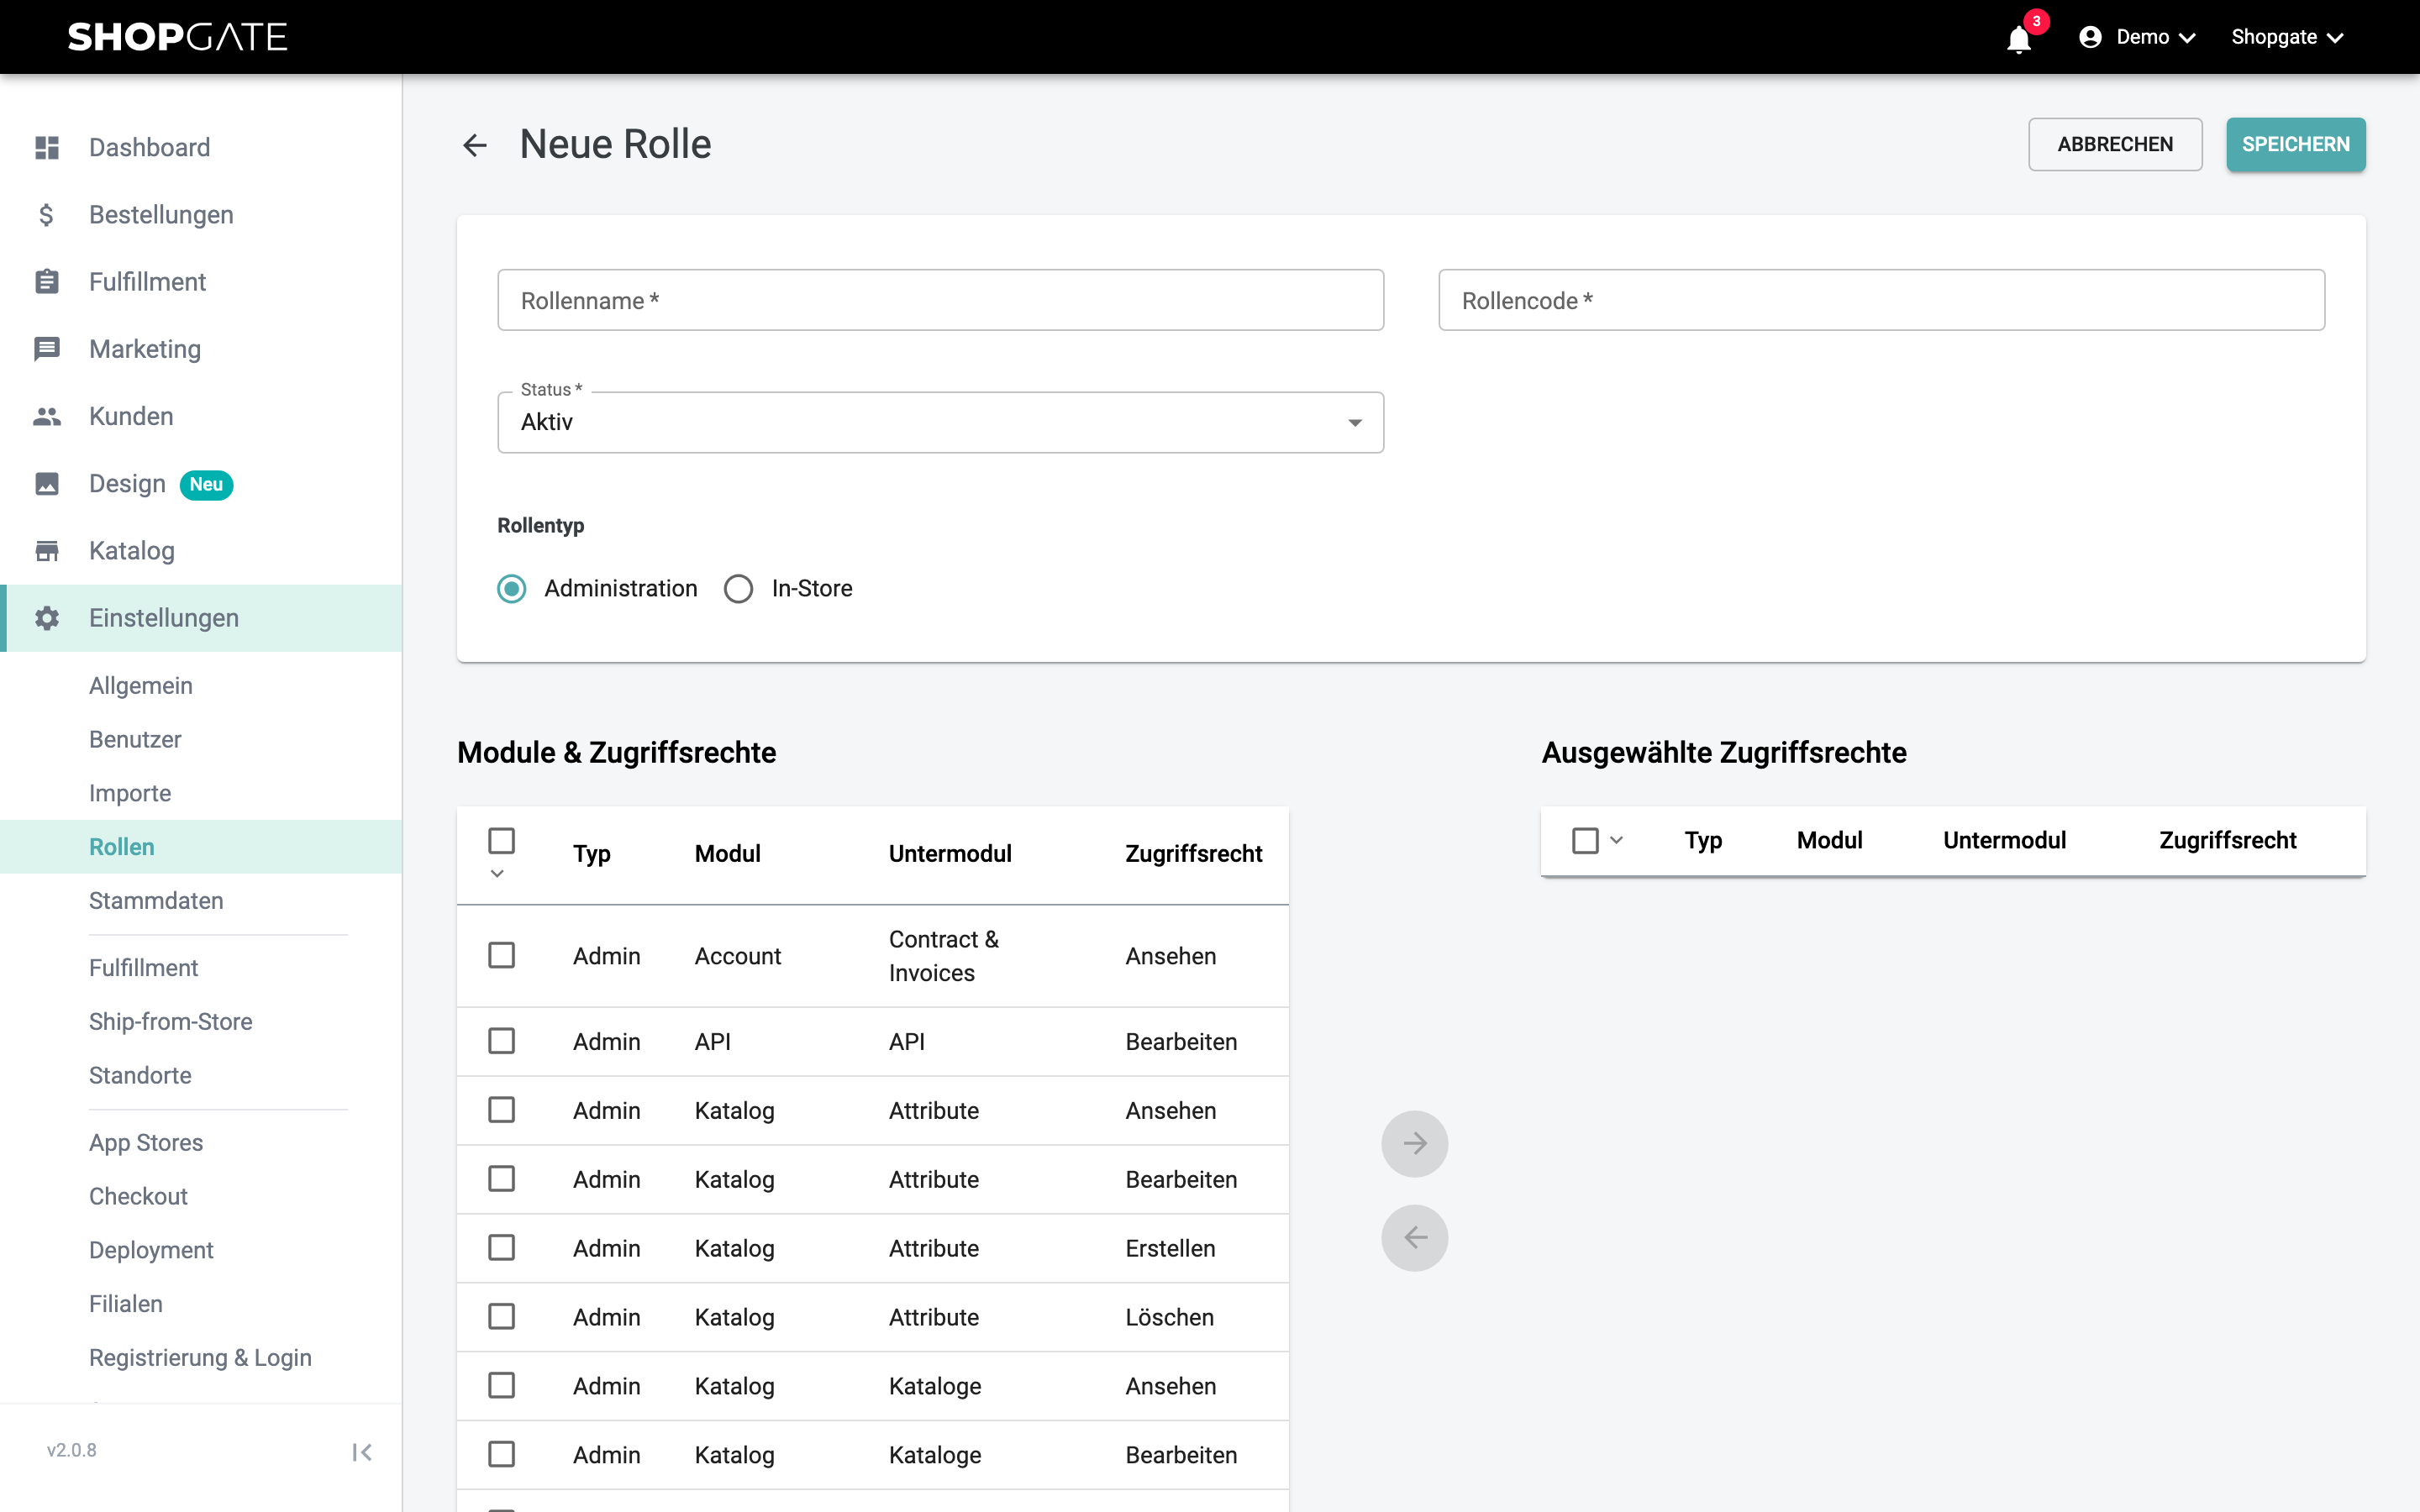Open the Demo account menu
This screenshot has width=2420, height=1512.
2138,37
